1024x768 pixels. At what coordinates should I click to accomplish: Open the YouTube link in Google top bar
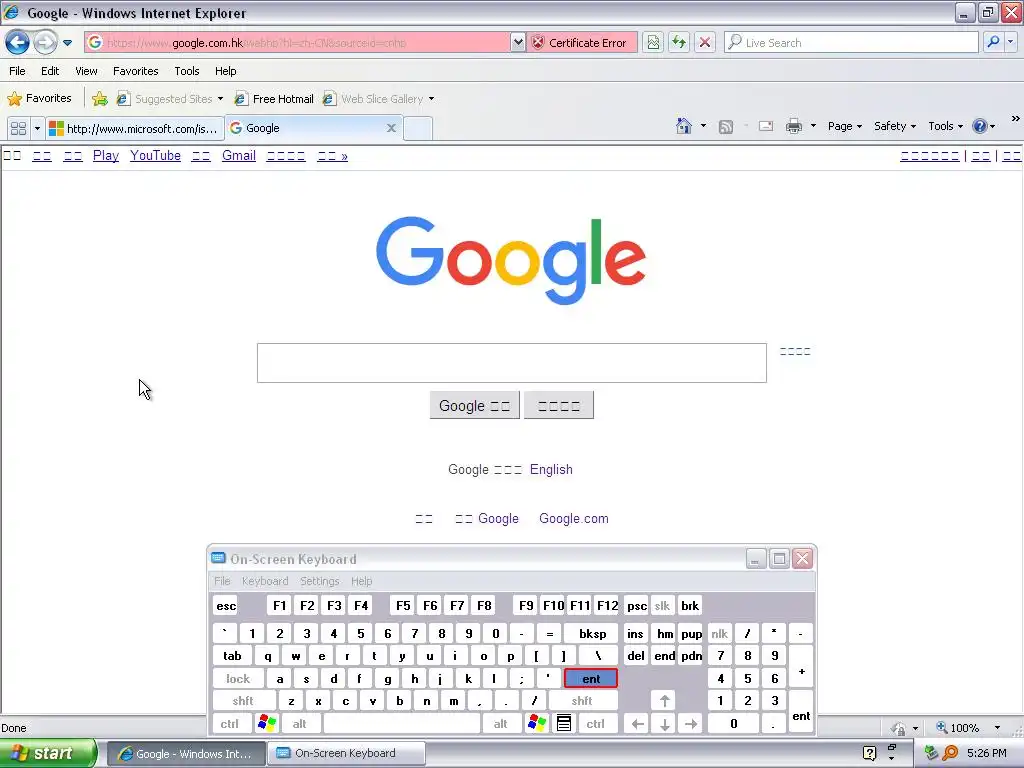pos(155,155)
